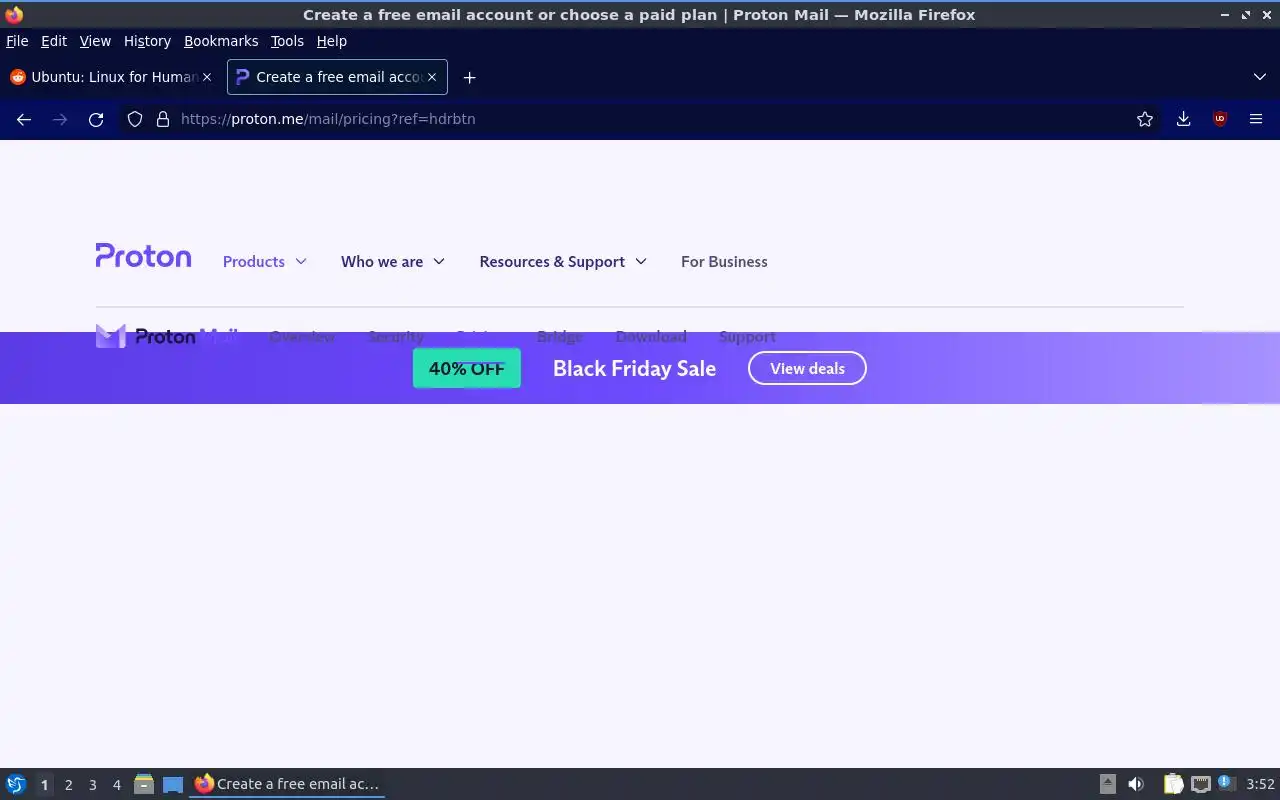
Task: Open the Security navigation link
Action: point(396,337)
